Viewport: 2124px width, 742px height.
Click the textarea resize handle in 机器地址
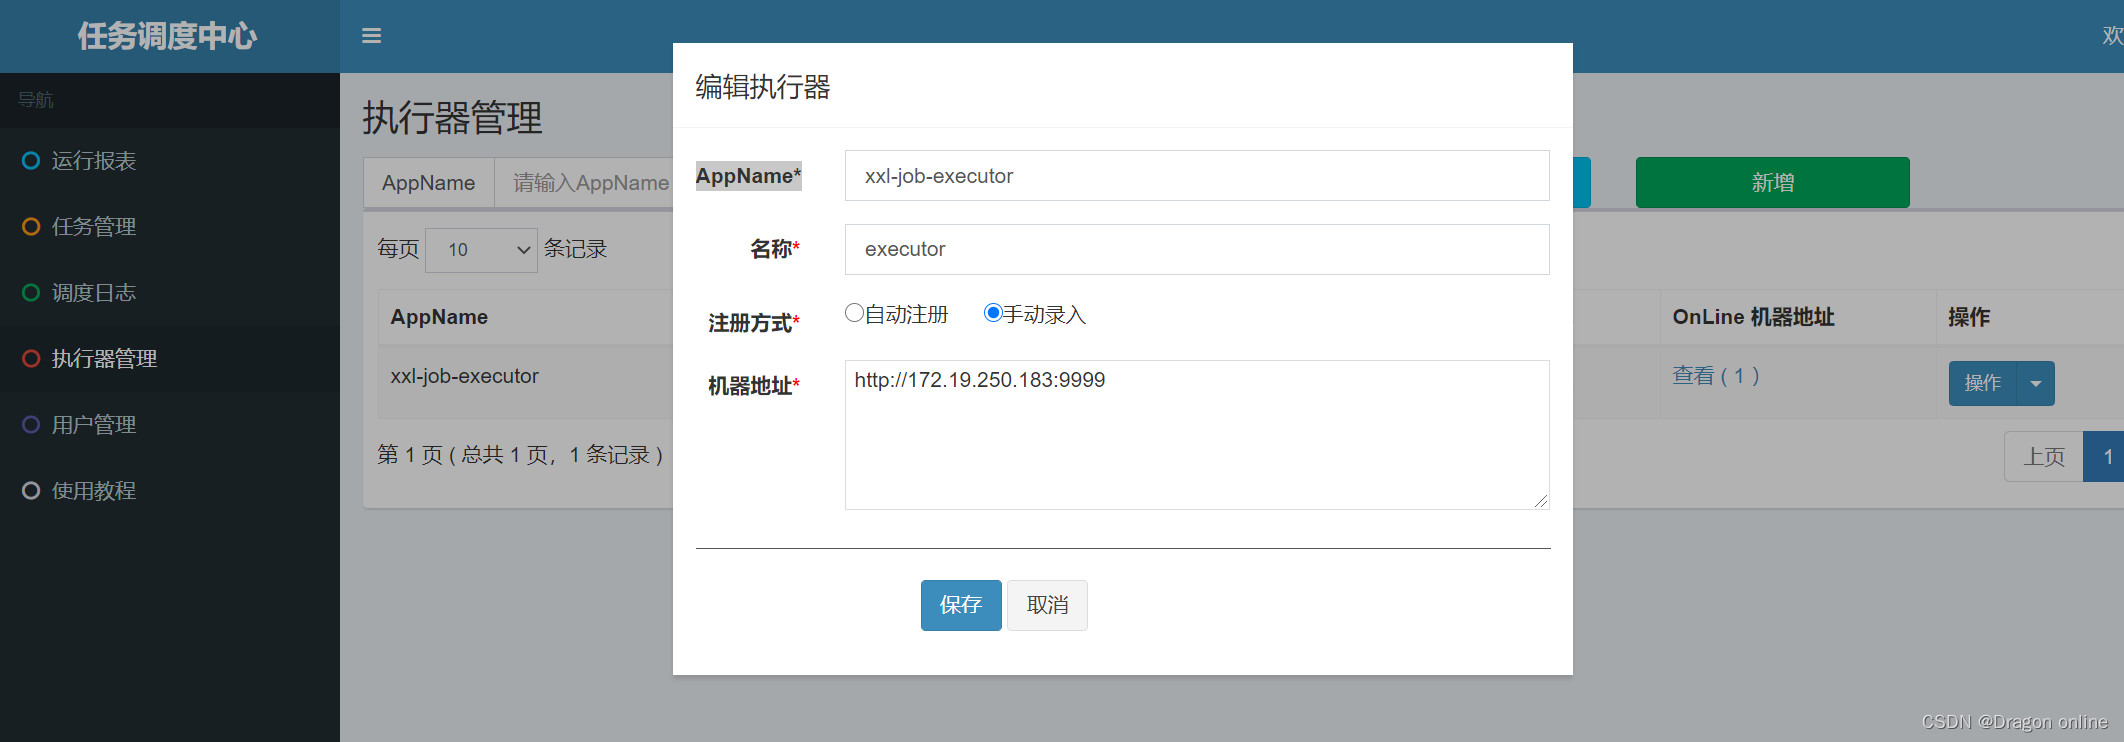(1541, 501)
